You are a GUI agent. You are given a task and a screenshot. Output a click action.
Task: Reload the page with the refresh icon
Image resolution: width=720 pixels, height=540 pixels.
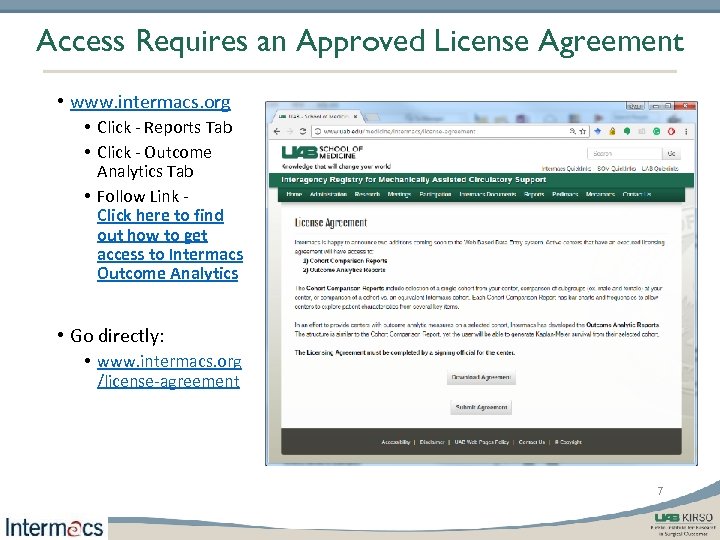click(303, 131)
